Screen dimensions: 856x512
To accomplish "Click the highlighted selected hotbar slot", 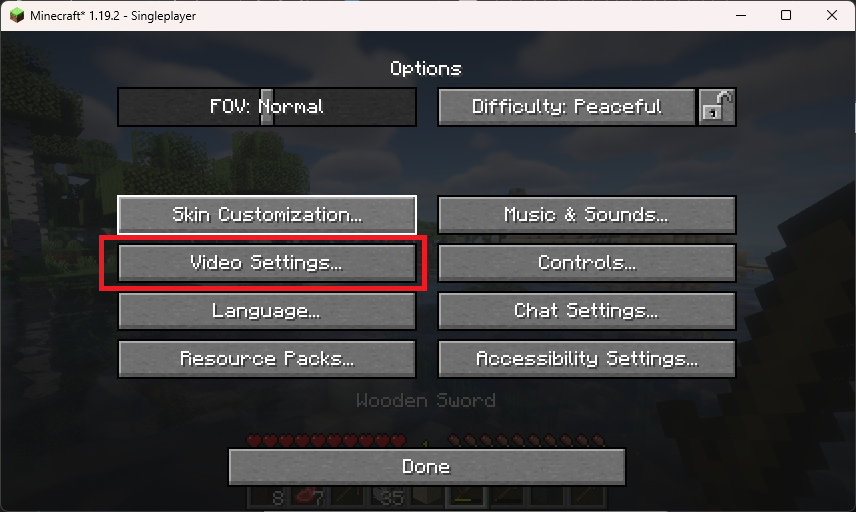I will (x=467, y=497).
